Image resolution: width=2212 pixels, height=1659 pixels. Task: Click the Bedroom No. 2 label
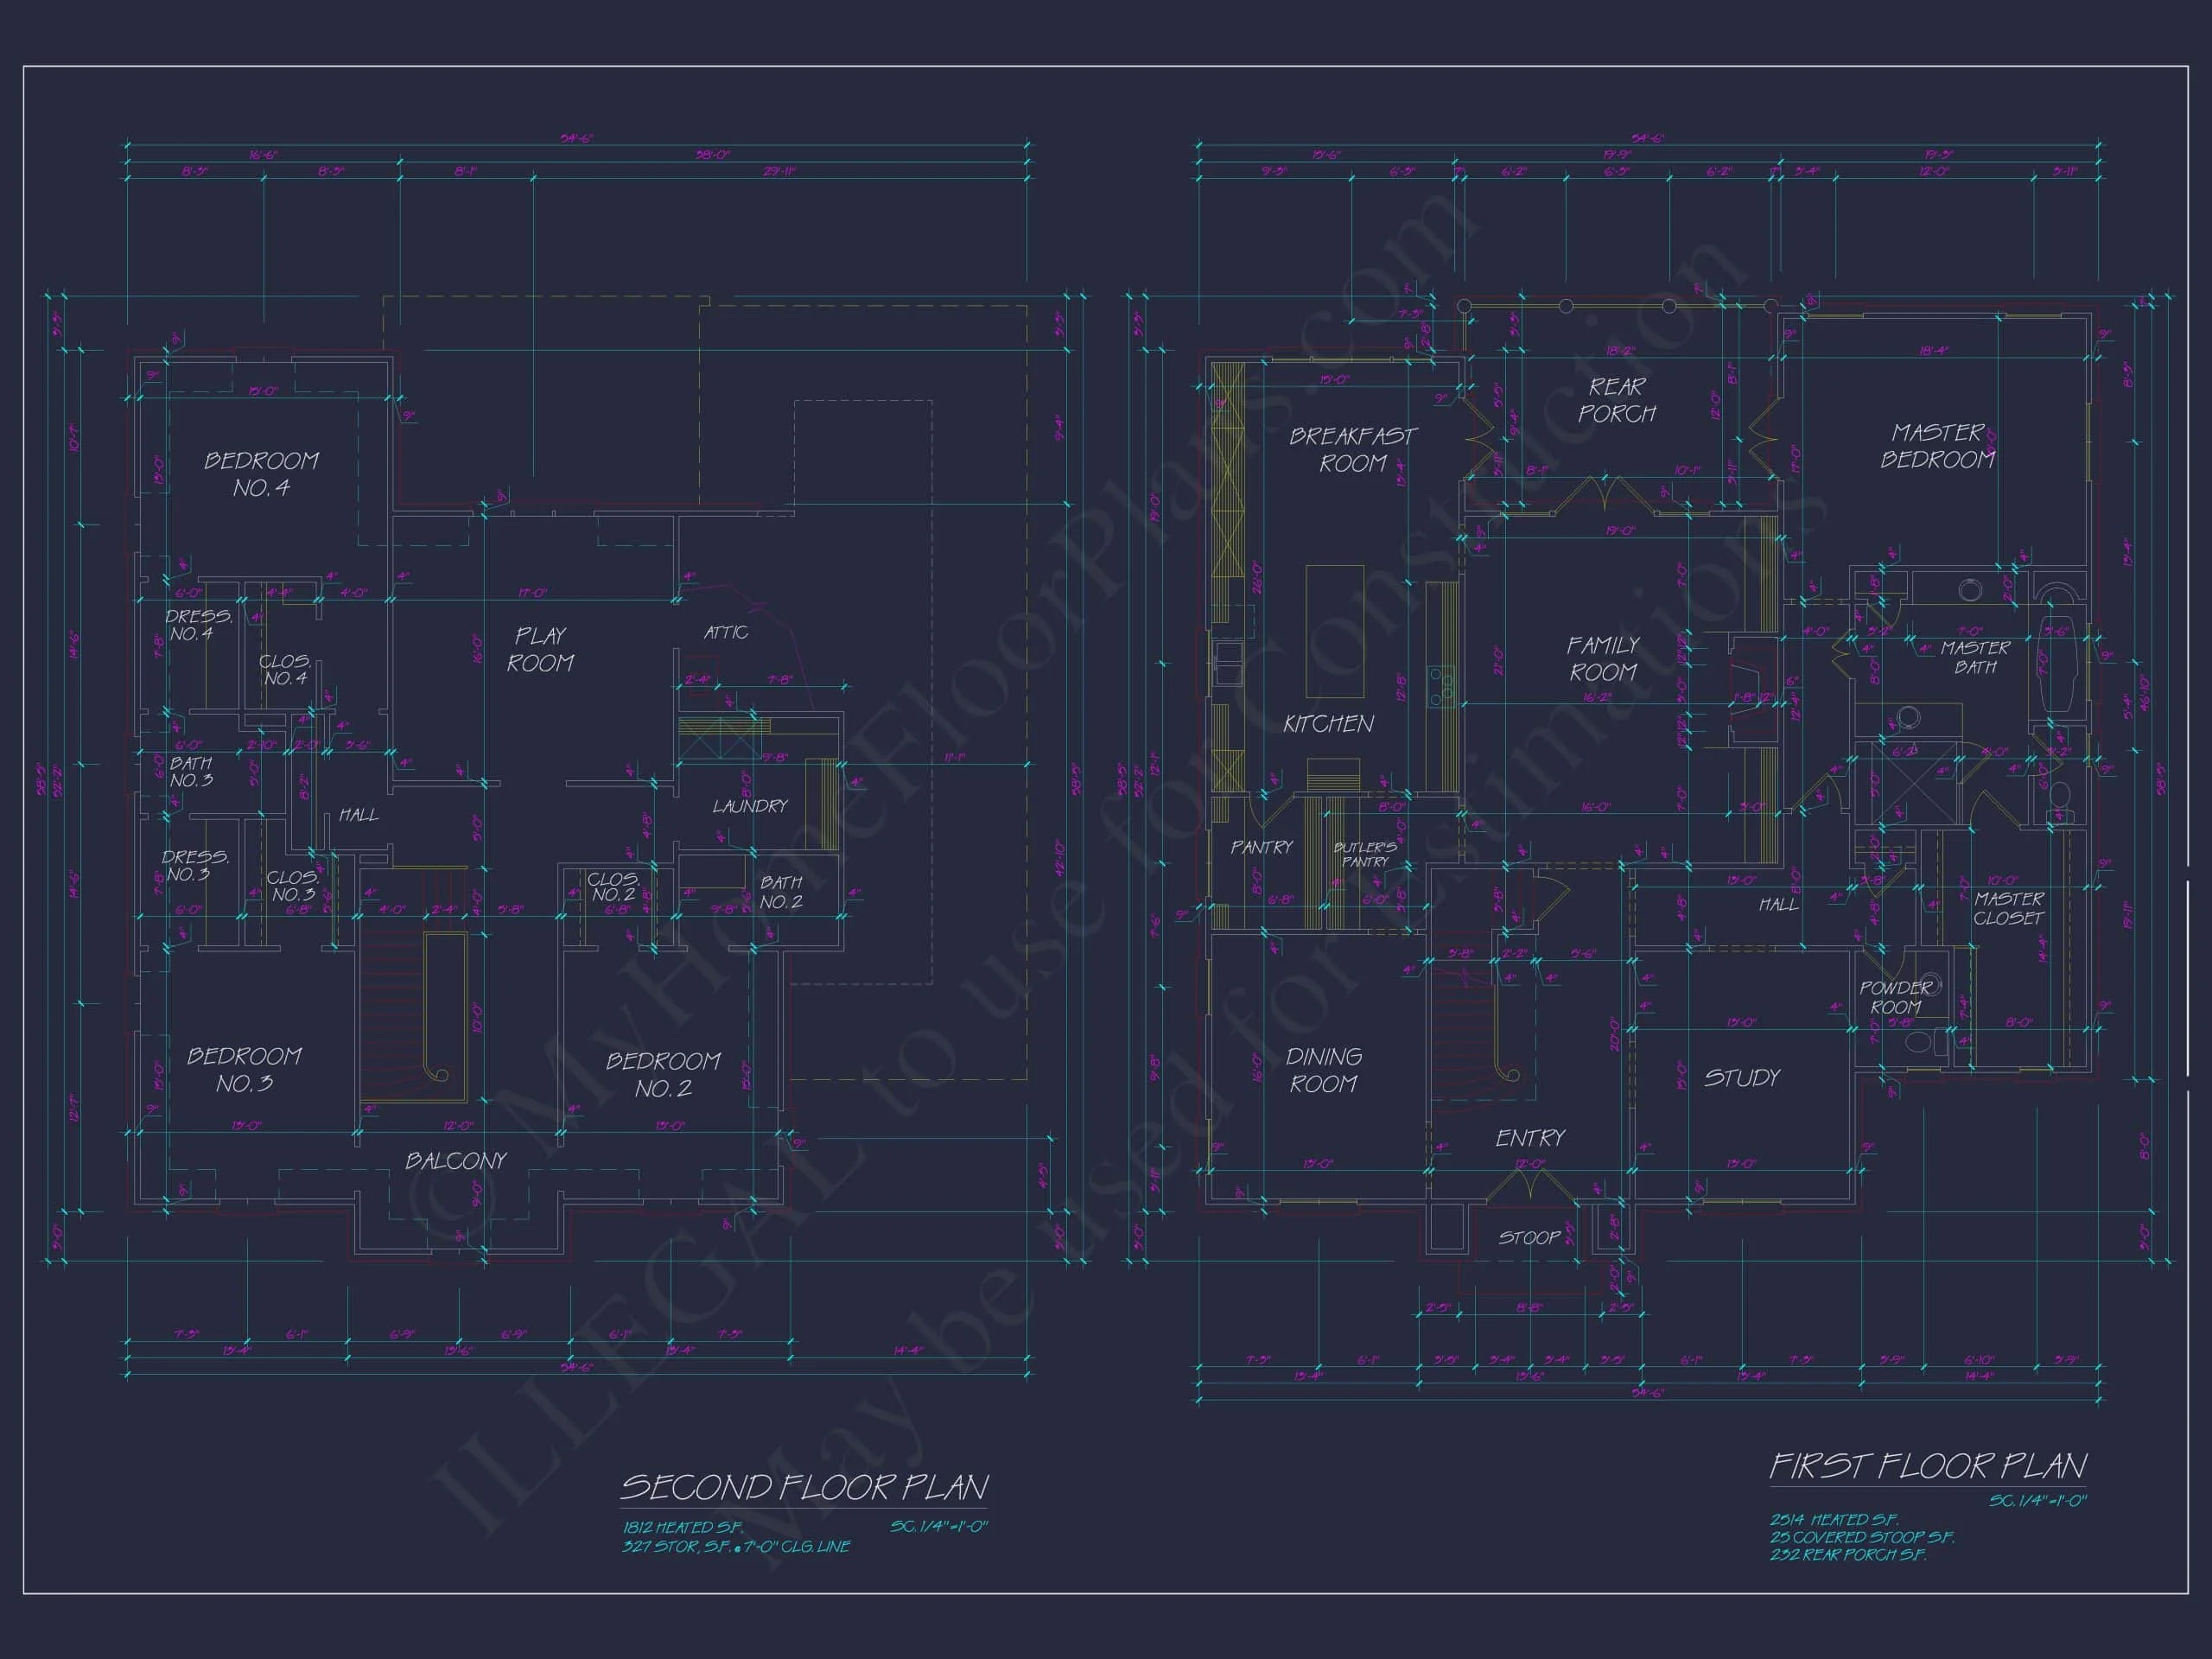click(663, 1075)
